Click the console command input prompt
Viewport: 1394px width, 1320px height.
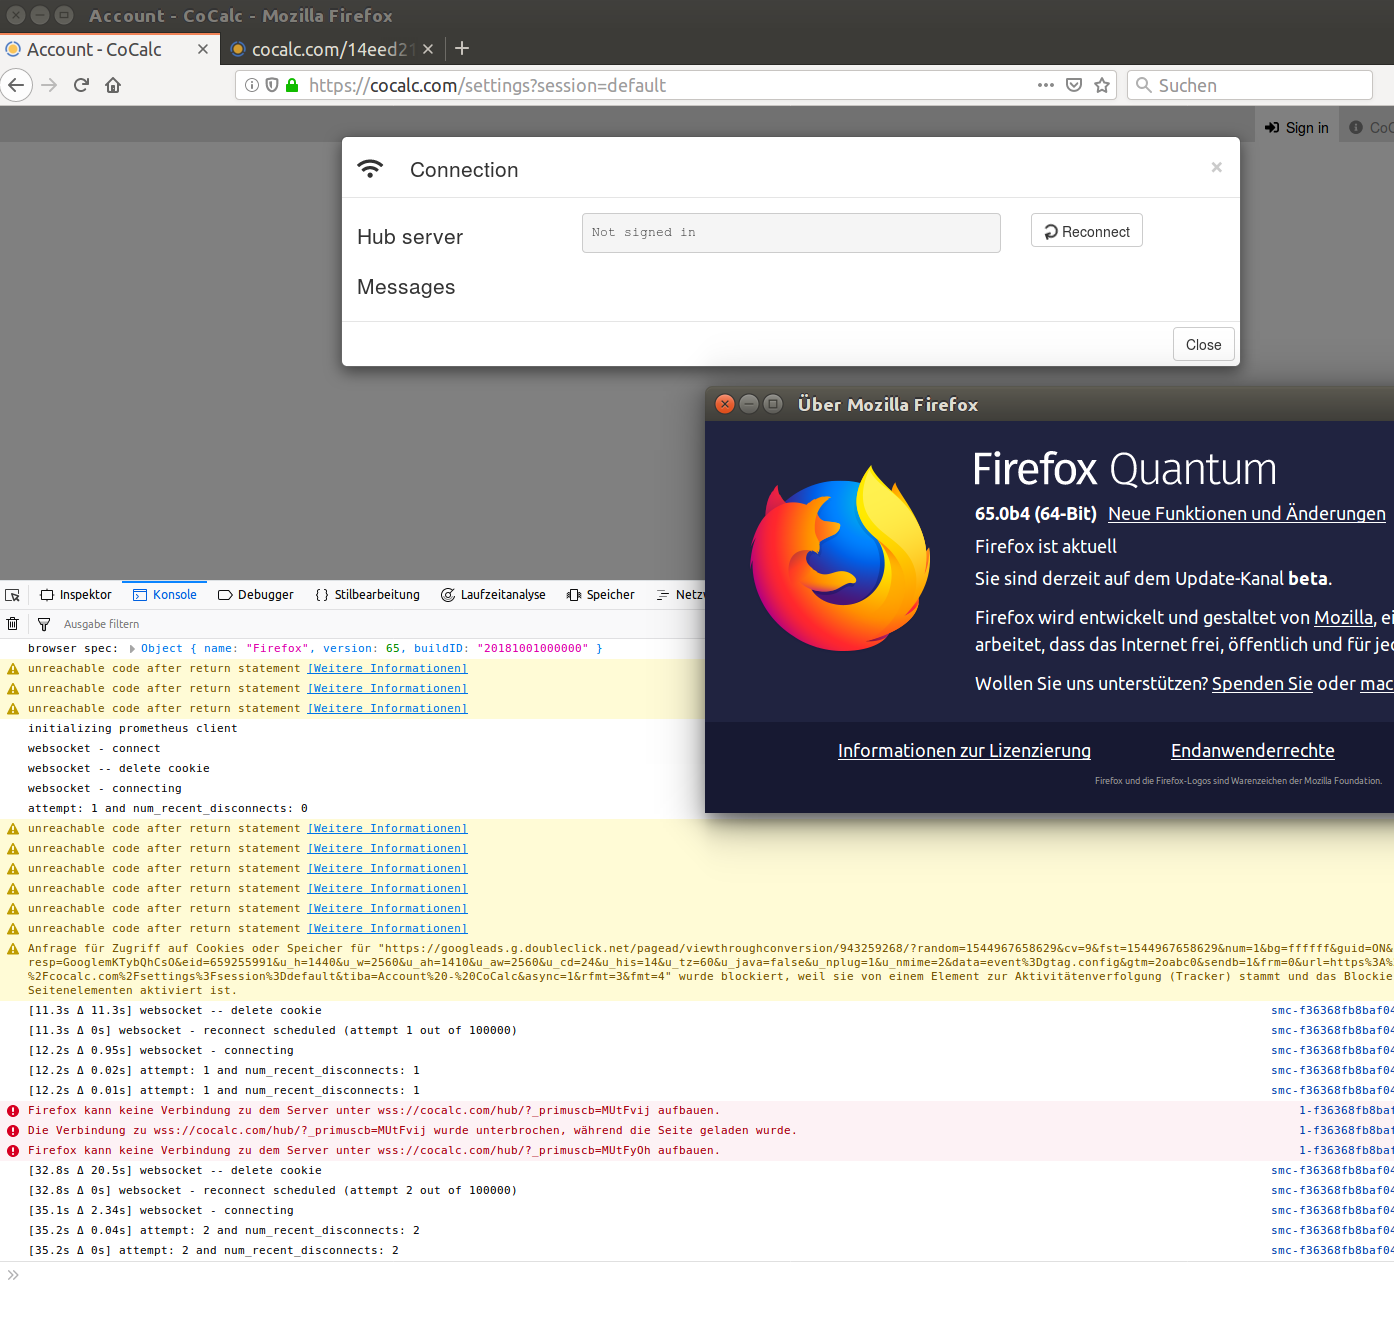[697, 1275]
